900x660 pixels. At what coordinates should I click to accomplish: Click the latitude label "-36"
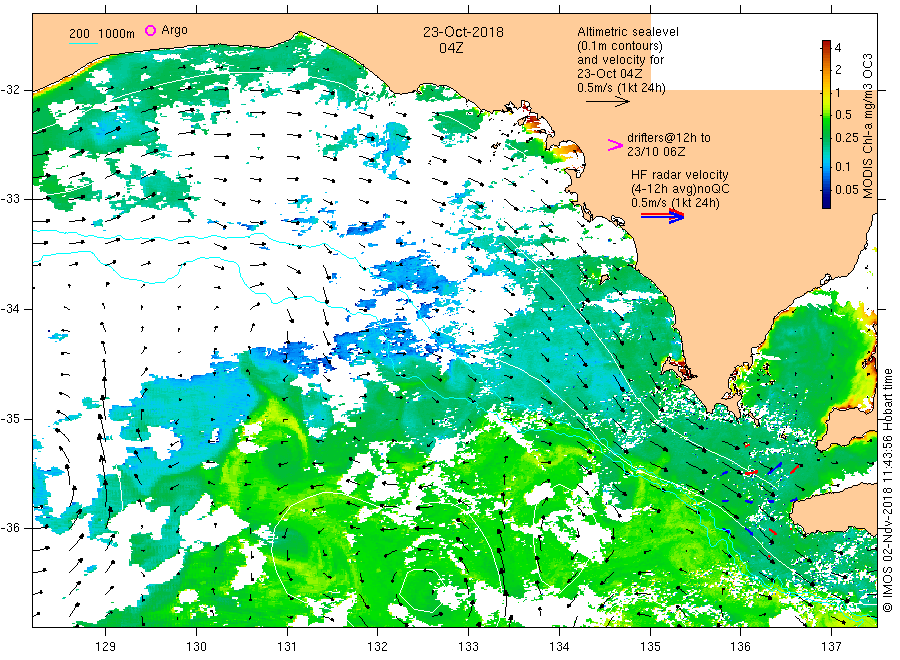pyautogui.click(x=11, y=527)
